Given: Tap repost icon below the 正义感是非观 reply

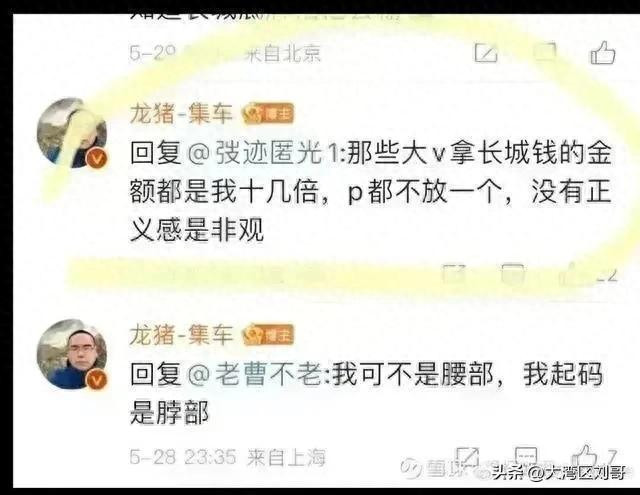Looking at the screenshot, I should 454,273.
